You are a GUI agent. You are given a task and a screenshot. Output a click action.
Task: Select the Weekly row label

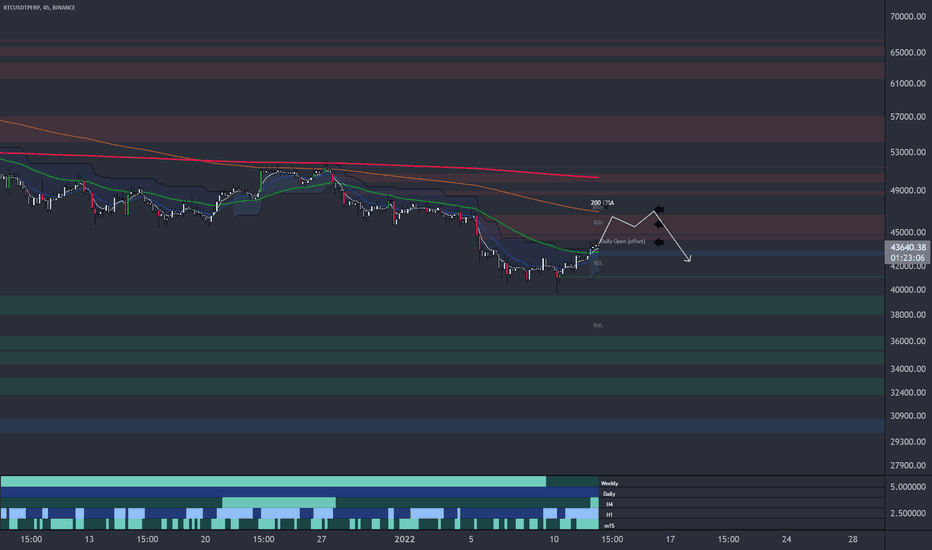pyautogui.click(x=609, y=483)
